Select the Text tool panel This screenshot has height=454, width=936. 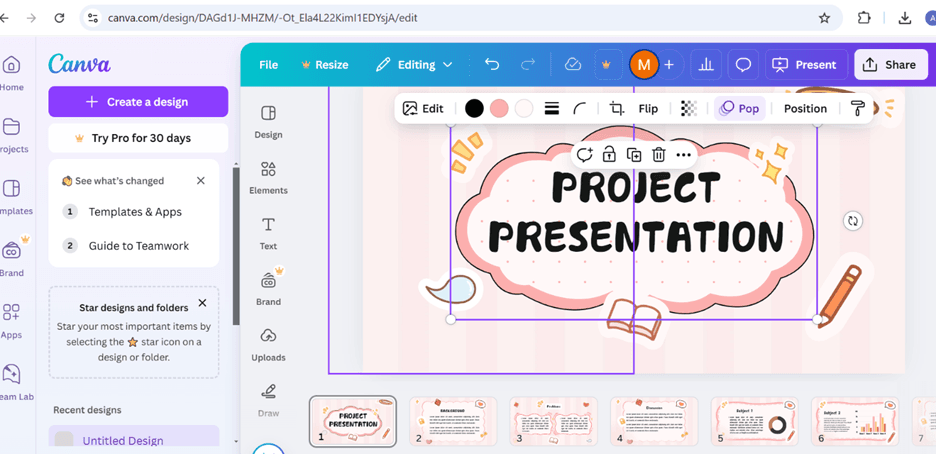(x=268, y=233)
